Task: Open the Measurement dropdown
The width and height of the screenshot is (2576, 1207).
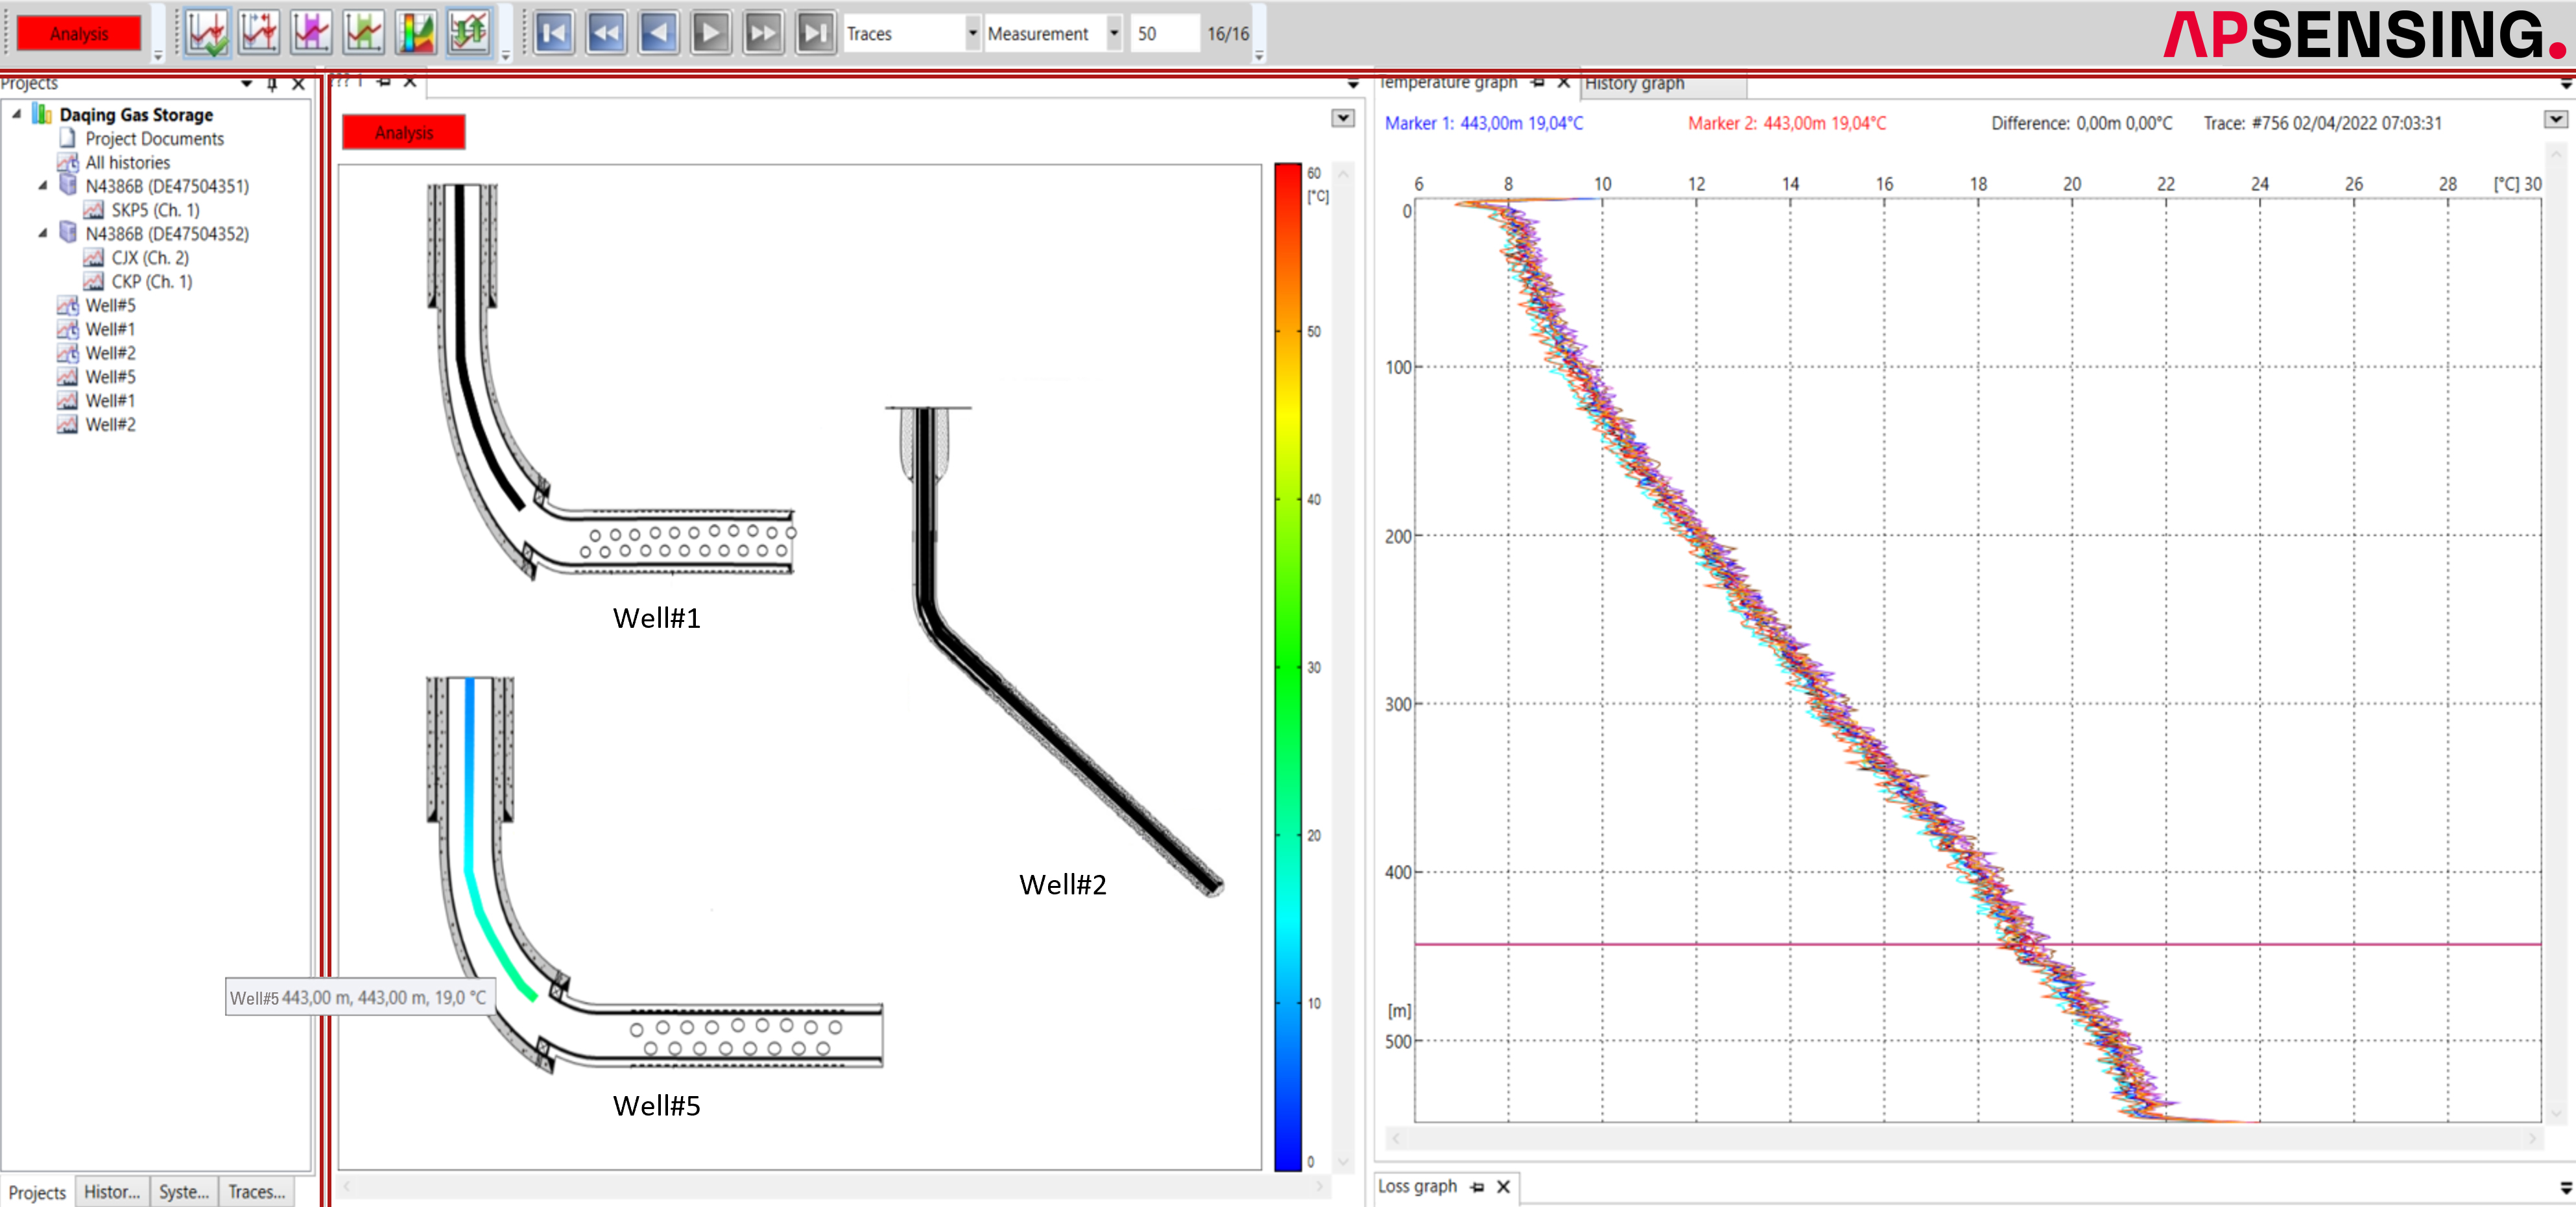Action: 1053,33
